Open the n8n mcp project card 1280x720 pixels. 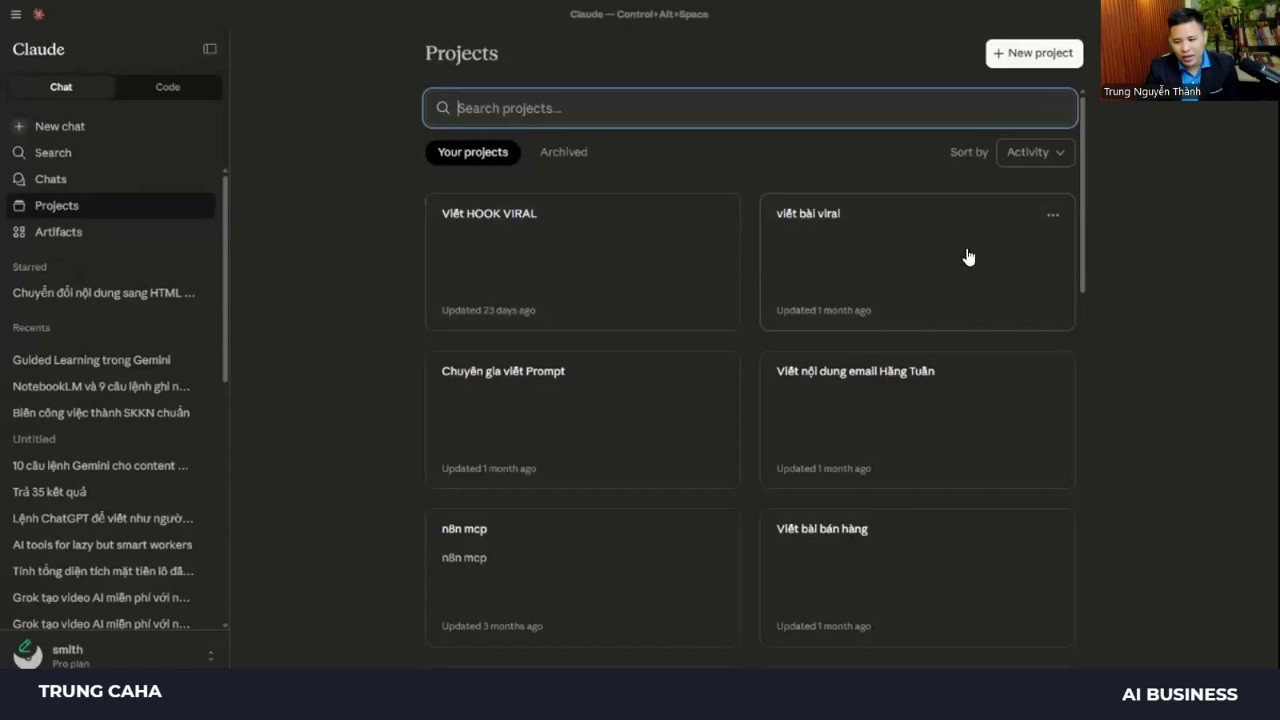coord(583,578)
